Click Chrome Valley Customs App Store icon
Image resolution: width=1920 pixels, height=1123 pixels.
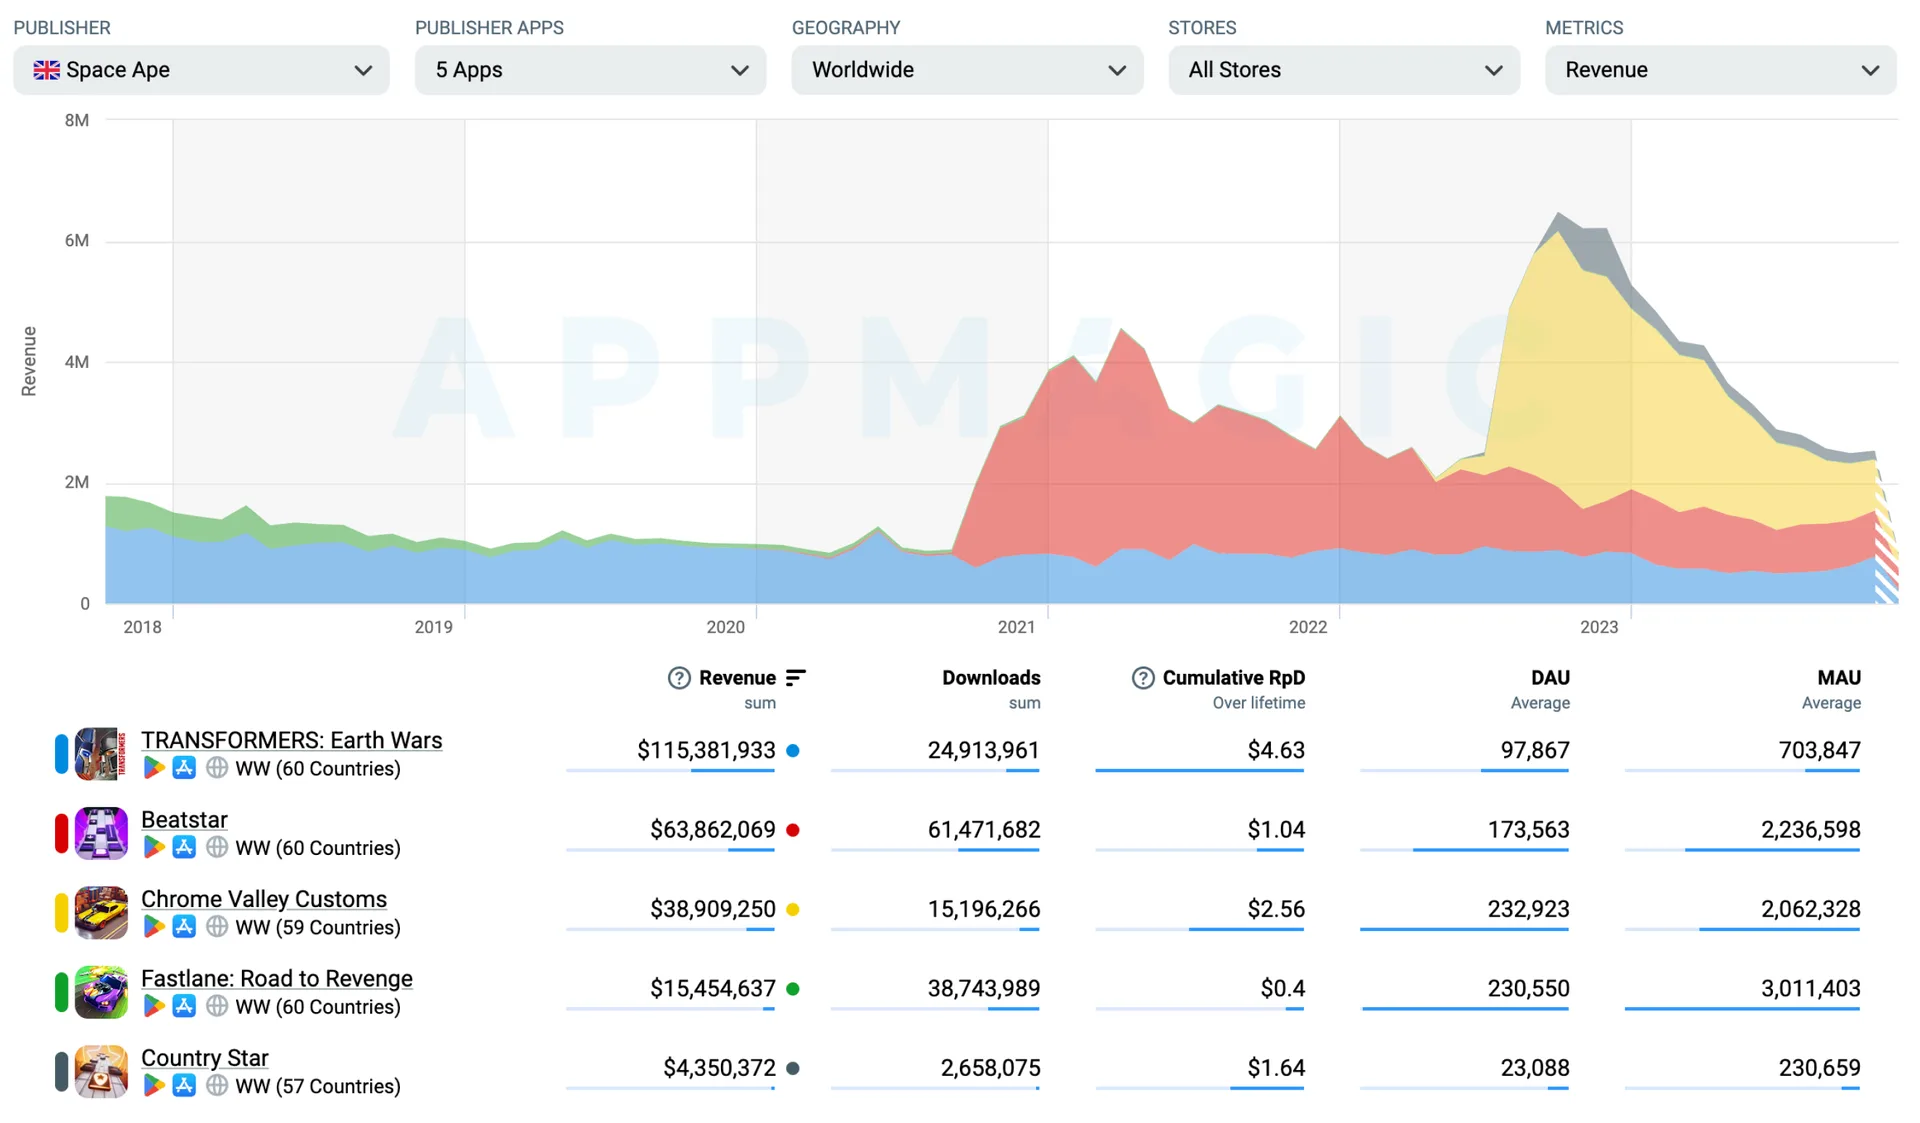pyautogui.click(x=184, y=927)
